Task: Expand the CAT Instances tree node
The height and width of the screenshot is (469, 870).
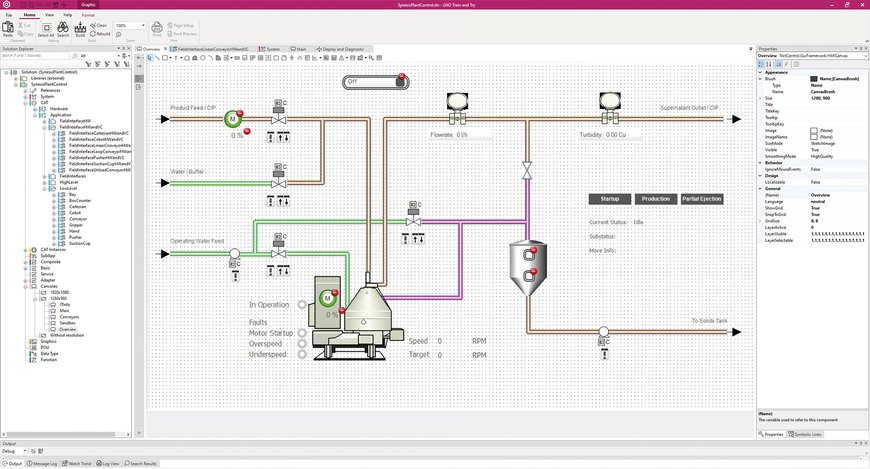Action: click(x=25, y=250)
